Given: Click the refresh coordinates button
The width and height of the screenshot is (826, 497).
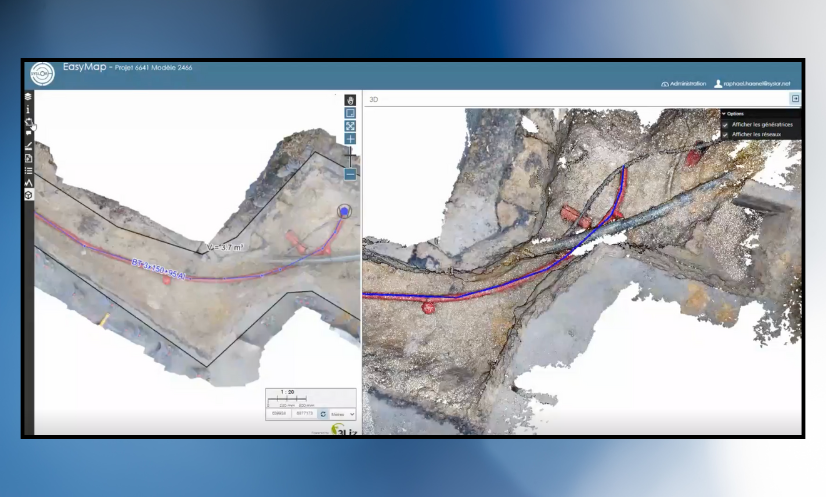Looking at the screenshot, I should [x=324, y=413].
